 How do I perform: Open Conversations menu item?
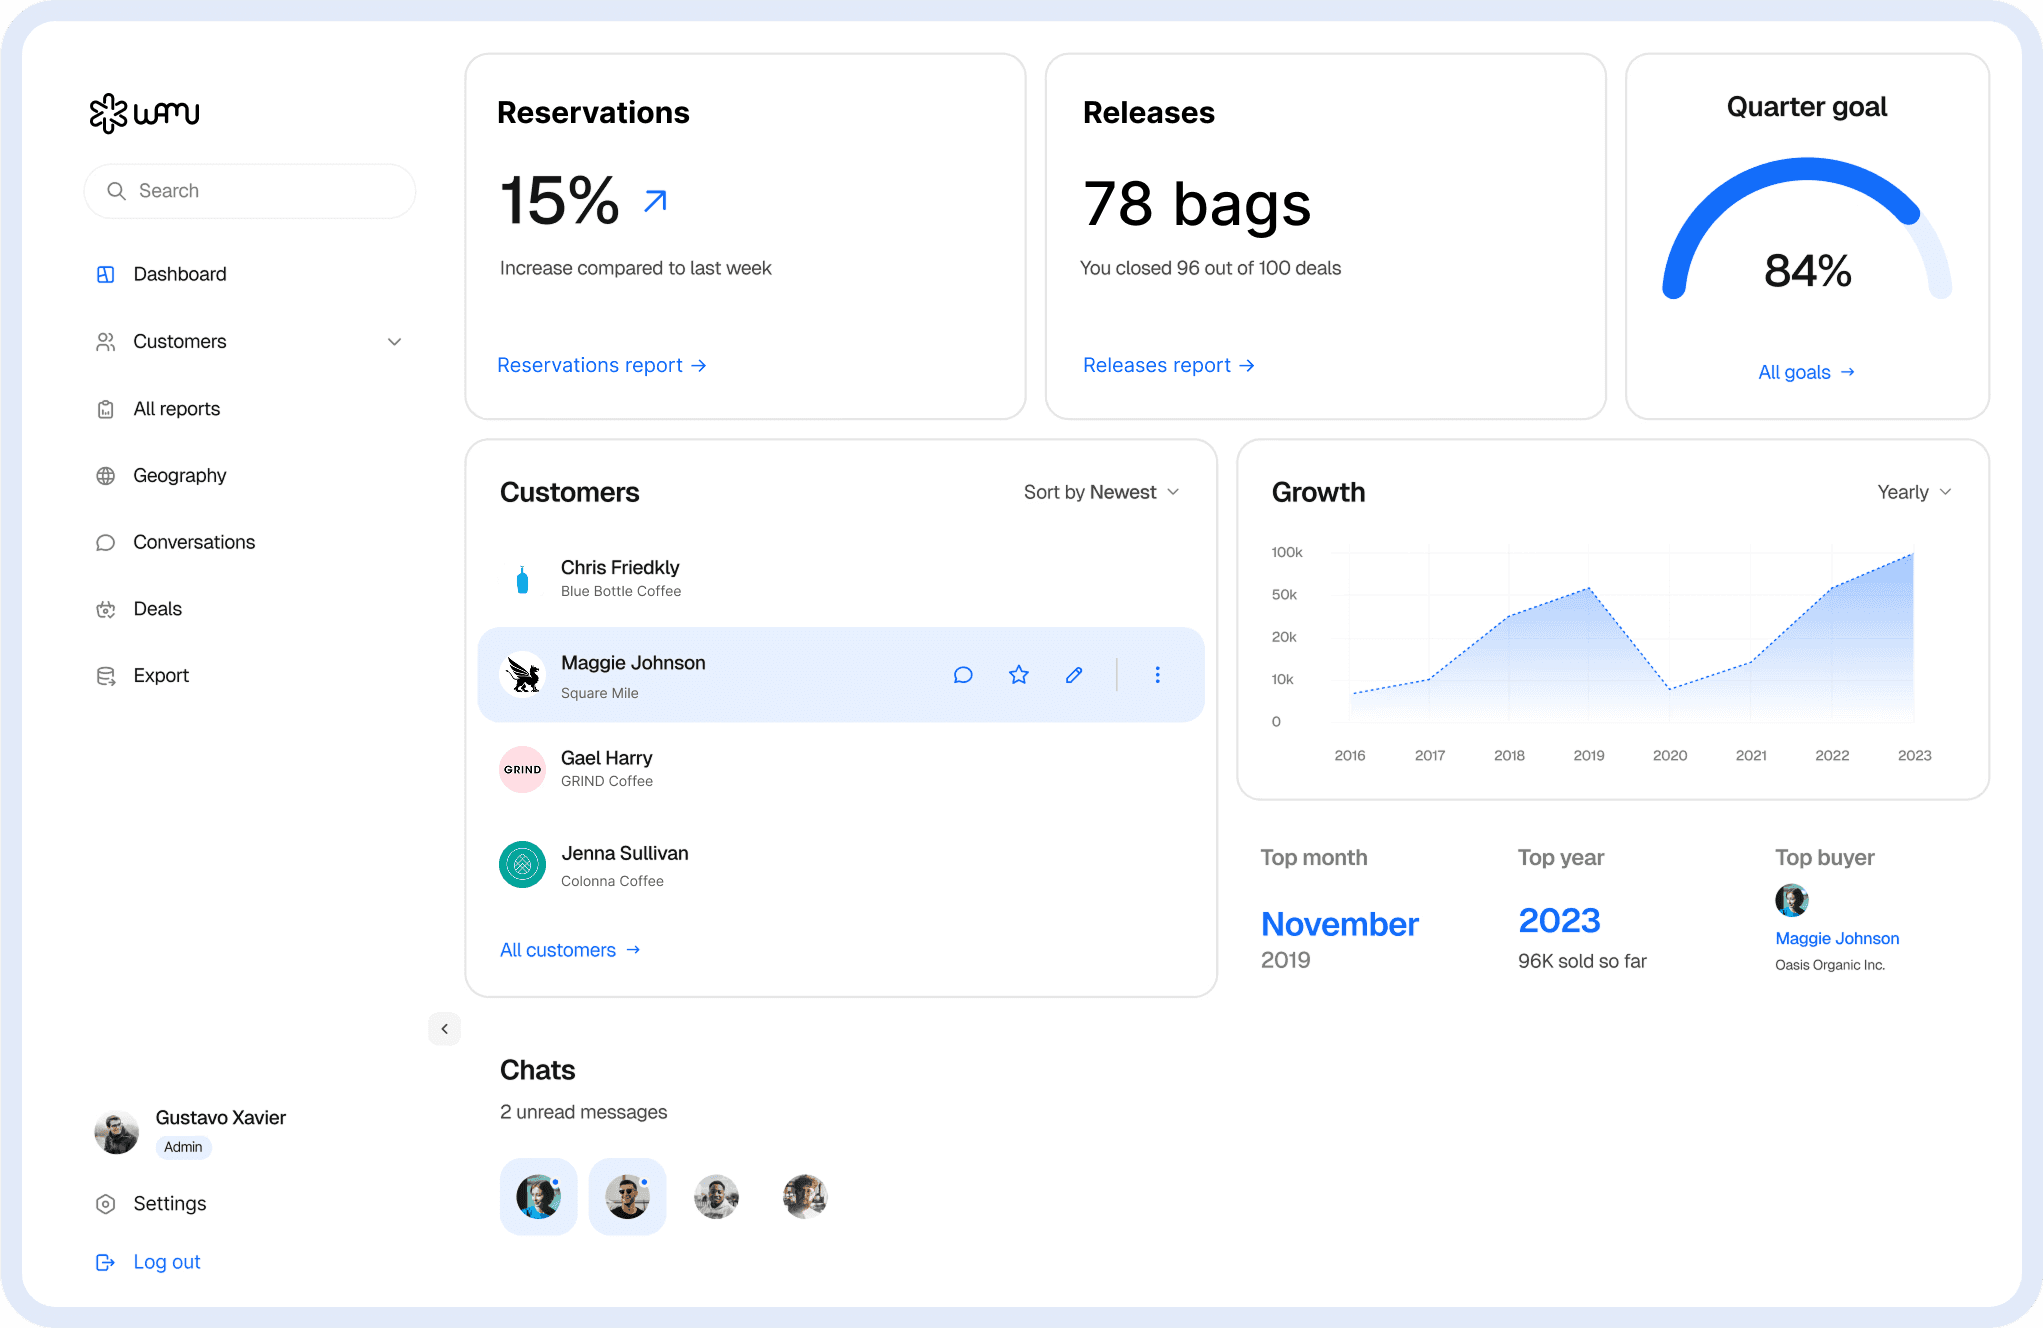pyautogui.click(x=194, y=542)
